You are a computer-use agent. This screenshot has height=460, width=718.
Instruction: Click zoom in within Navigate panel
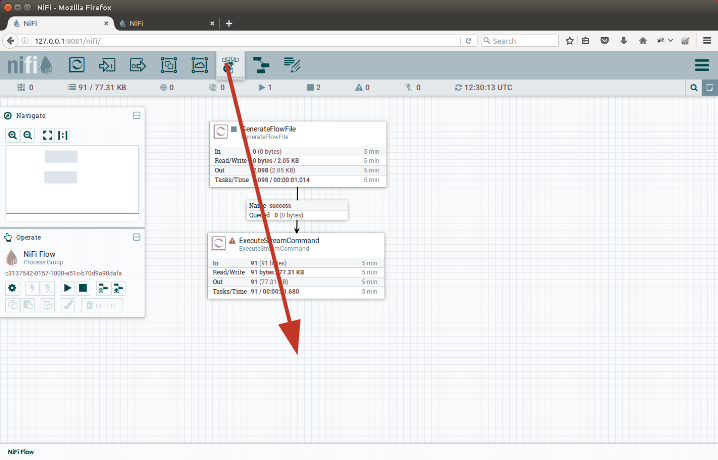point(13,135)
